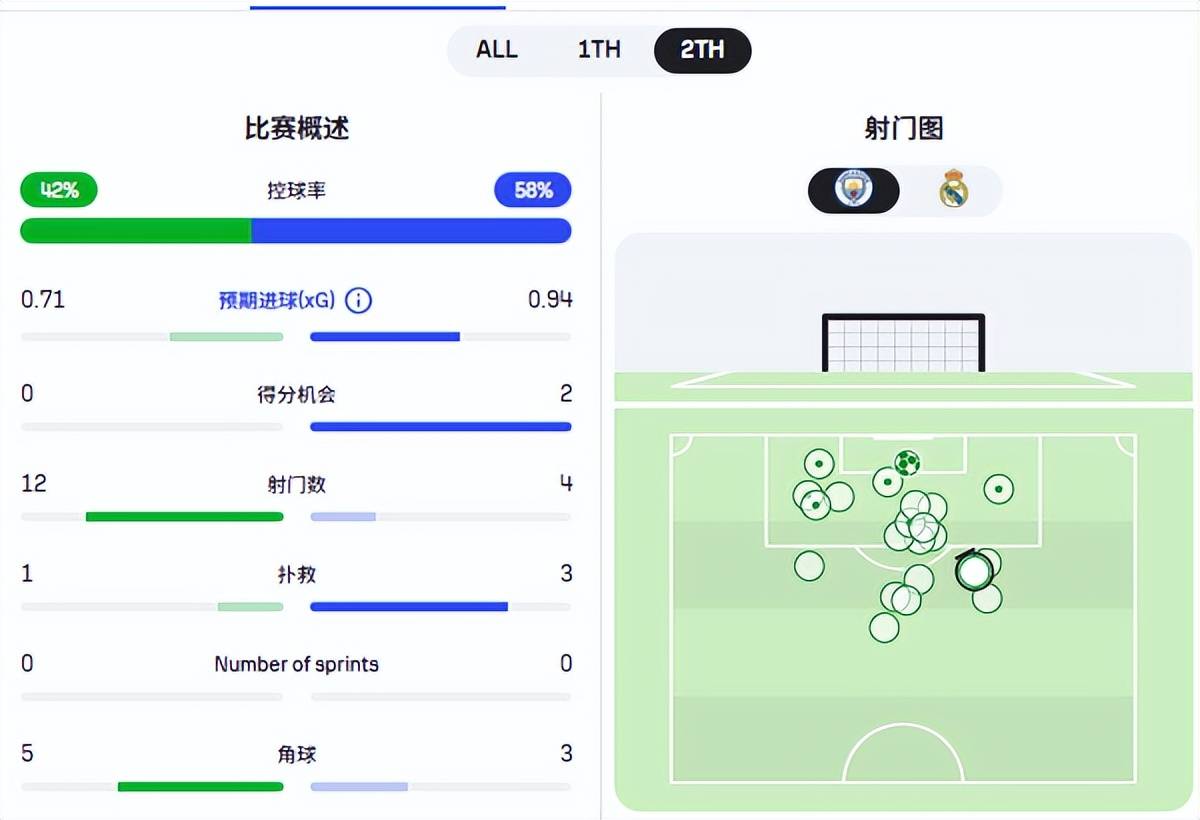This screenshot has width=1200, height=820.
Task: Click top-left dotted shot marker near six-yard box
Action: (819, 464)
